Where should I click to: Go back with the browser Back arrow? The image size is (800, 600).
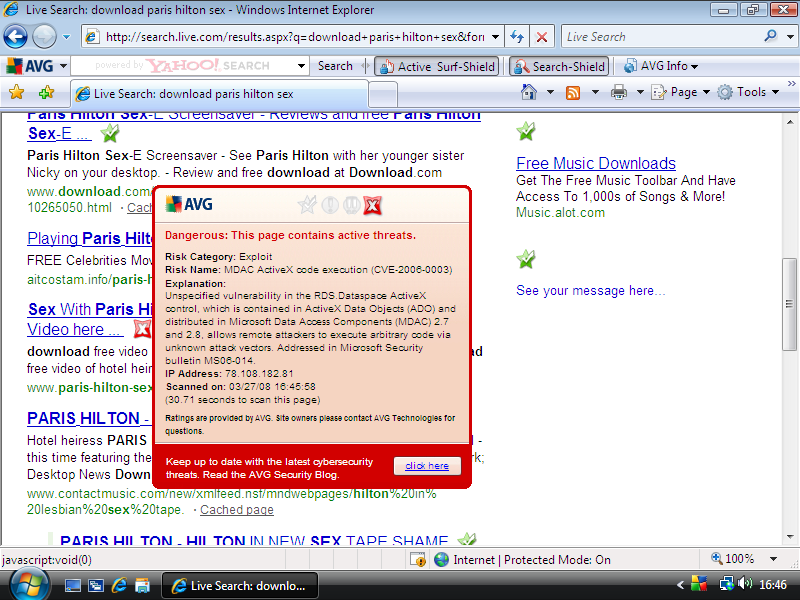pyautogui.click(x=15, y=37)
